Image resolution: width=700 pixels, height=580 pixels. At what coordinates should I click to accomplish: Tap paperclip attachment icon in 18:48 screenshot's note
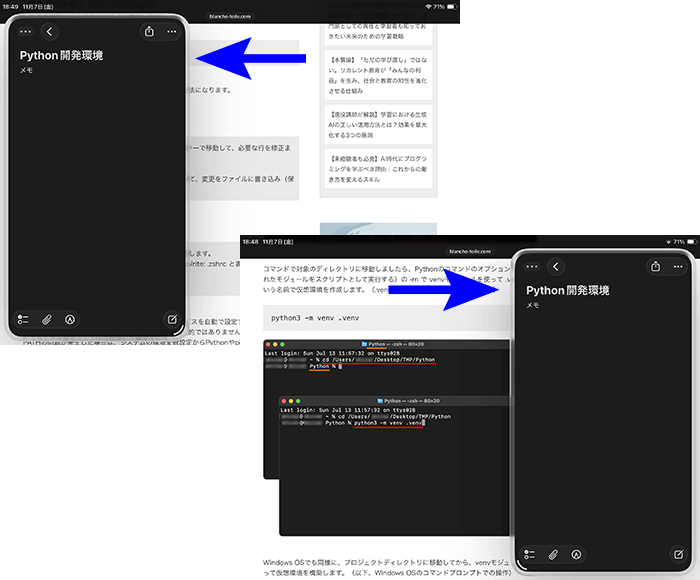(x=553, y=555)
